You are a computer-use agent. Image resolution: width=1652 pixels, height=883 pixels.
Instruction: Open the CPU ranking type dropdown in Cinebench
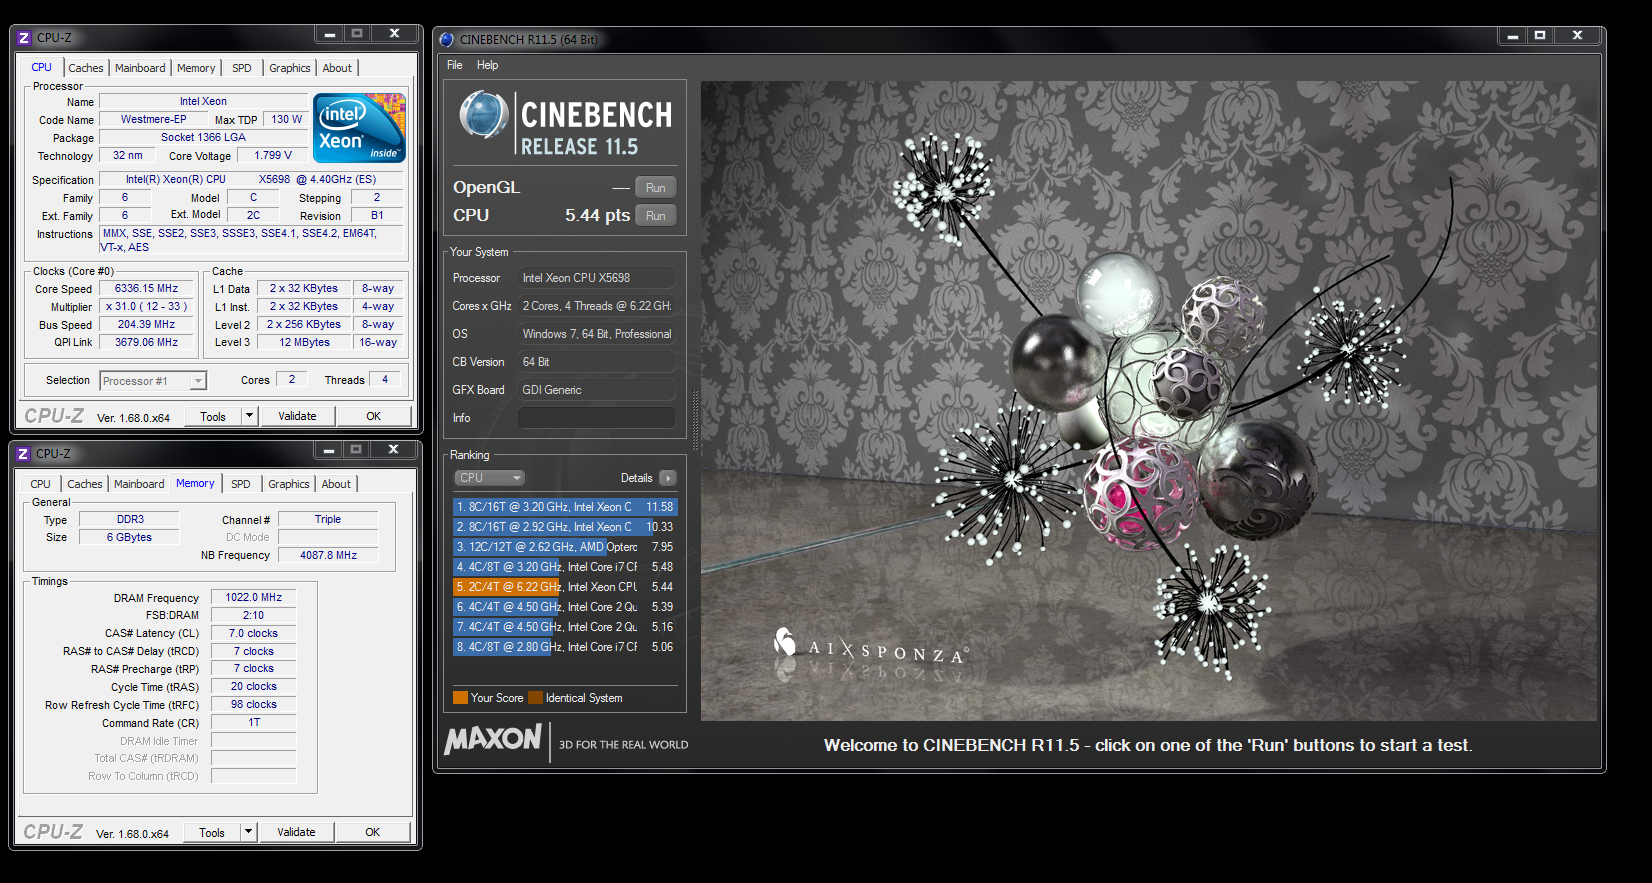490,478
